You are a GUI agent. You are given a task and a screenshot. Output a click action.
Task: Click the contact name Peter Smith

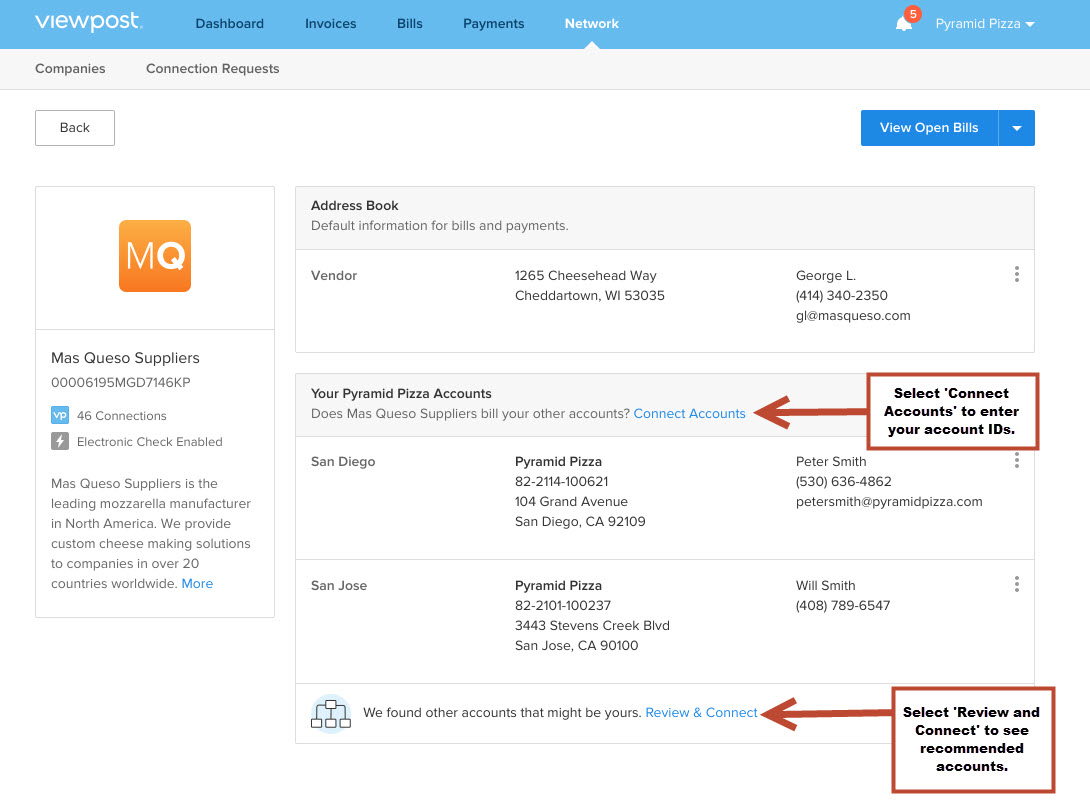pyautogui.click(x=831, y=462)
